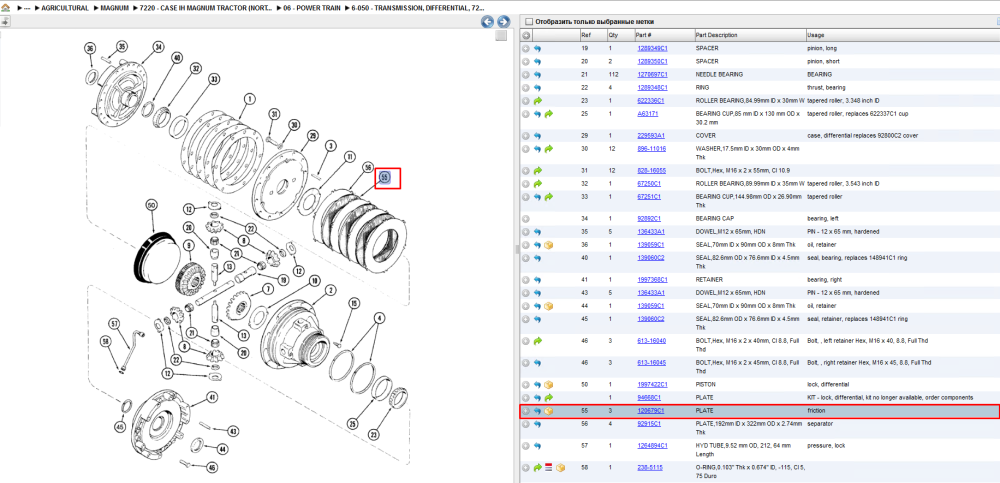Image resolution: width=1000 pixels, height=483 pixels.
Task: Click the blue arrow icon on the Ref 29 COVER row
Action: pos(537,136)
